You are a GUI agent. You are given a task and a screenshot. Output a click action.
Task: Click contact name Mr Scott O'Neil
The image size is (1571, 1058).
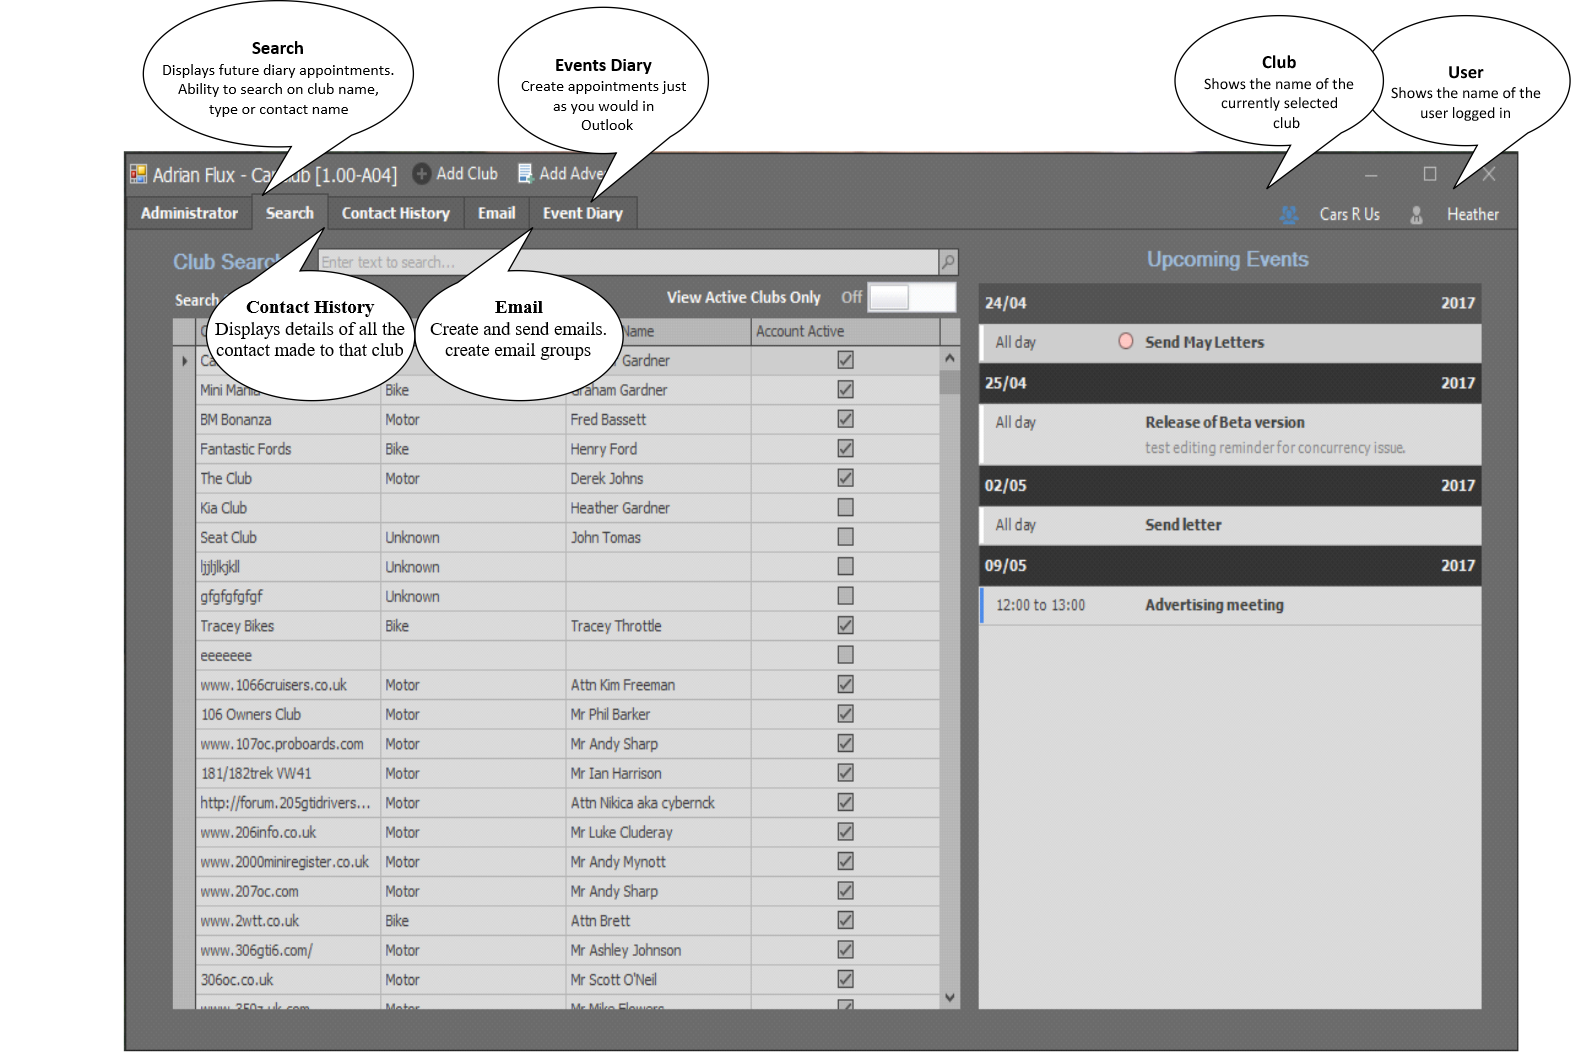614,981
